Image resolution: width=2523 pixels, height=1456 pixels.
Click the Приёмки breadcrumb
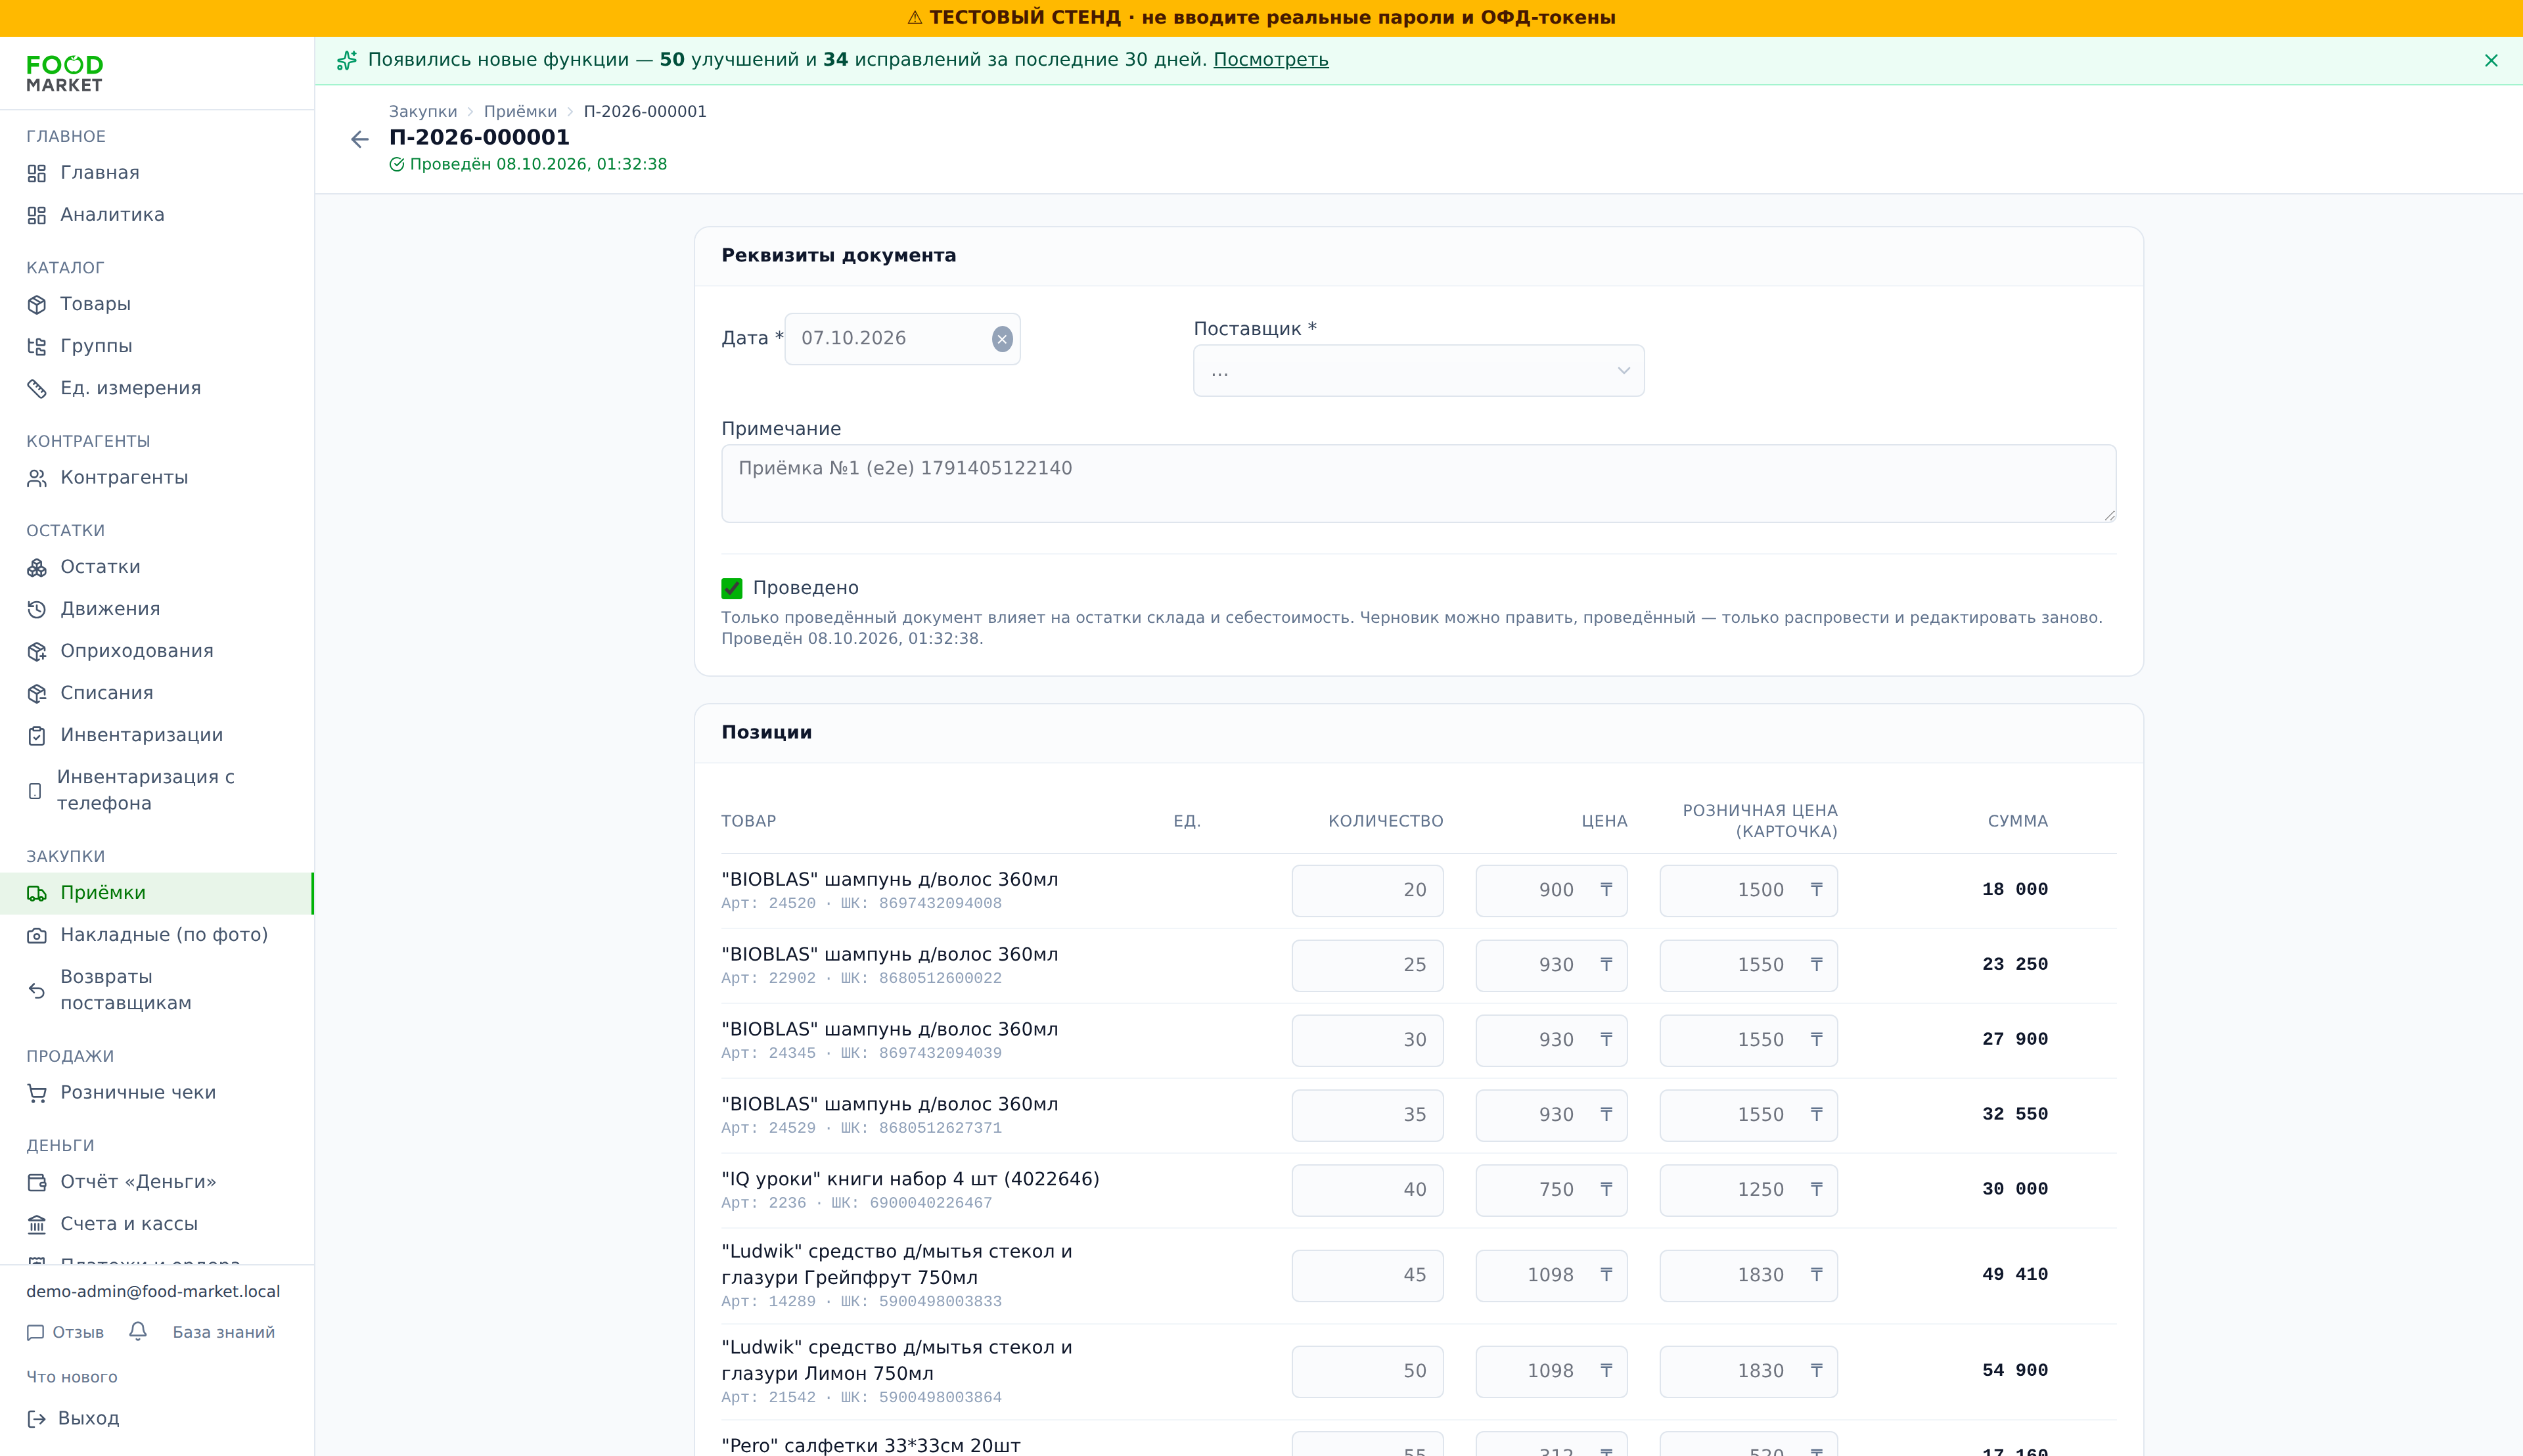coord(520,111)
